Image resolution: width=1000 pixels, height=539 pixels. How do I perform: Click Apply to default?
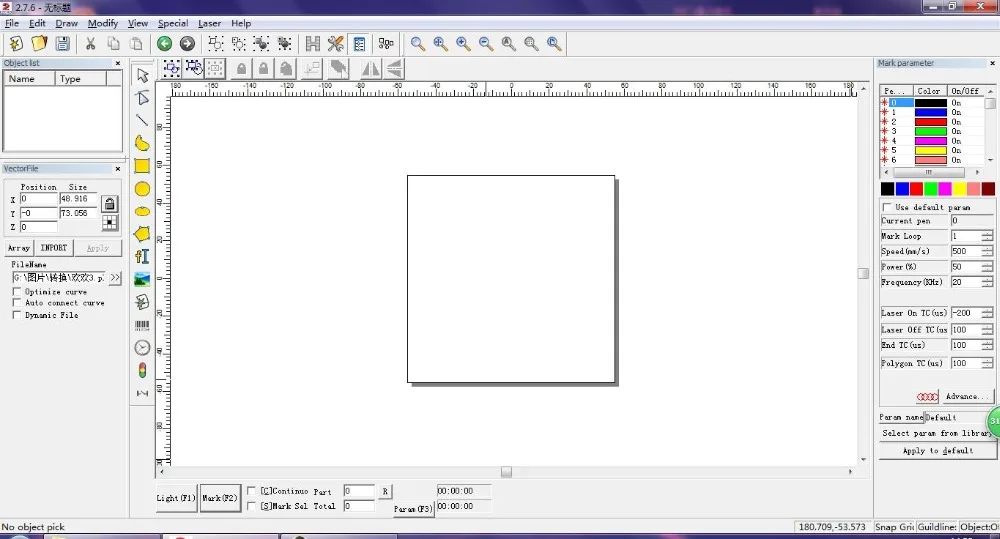tap(938, 450)
